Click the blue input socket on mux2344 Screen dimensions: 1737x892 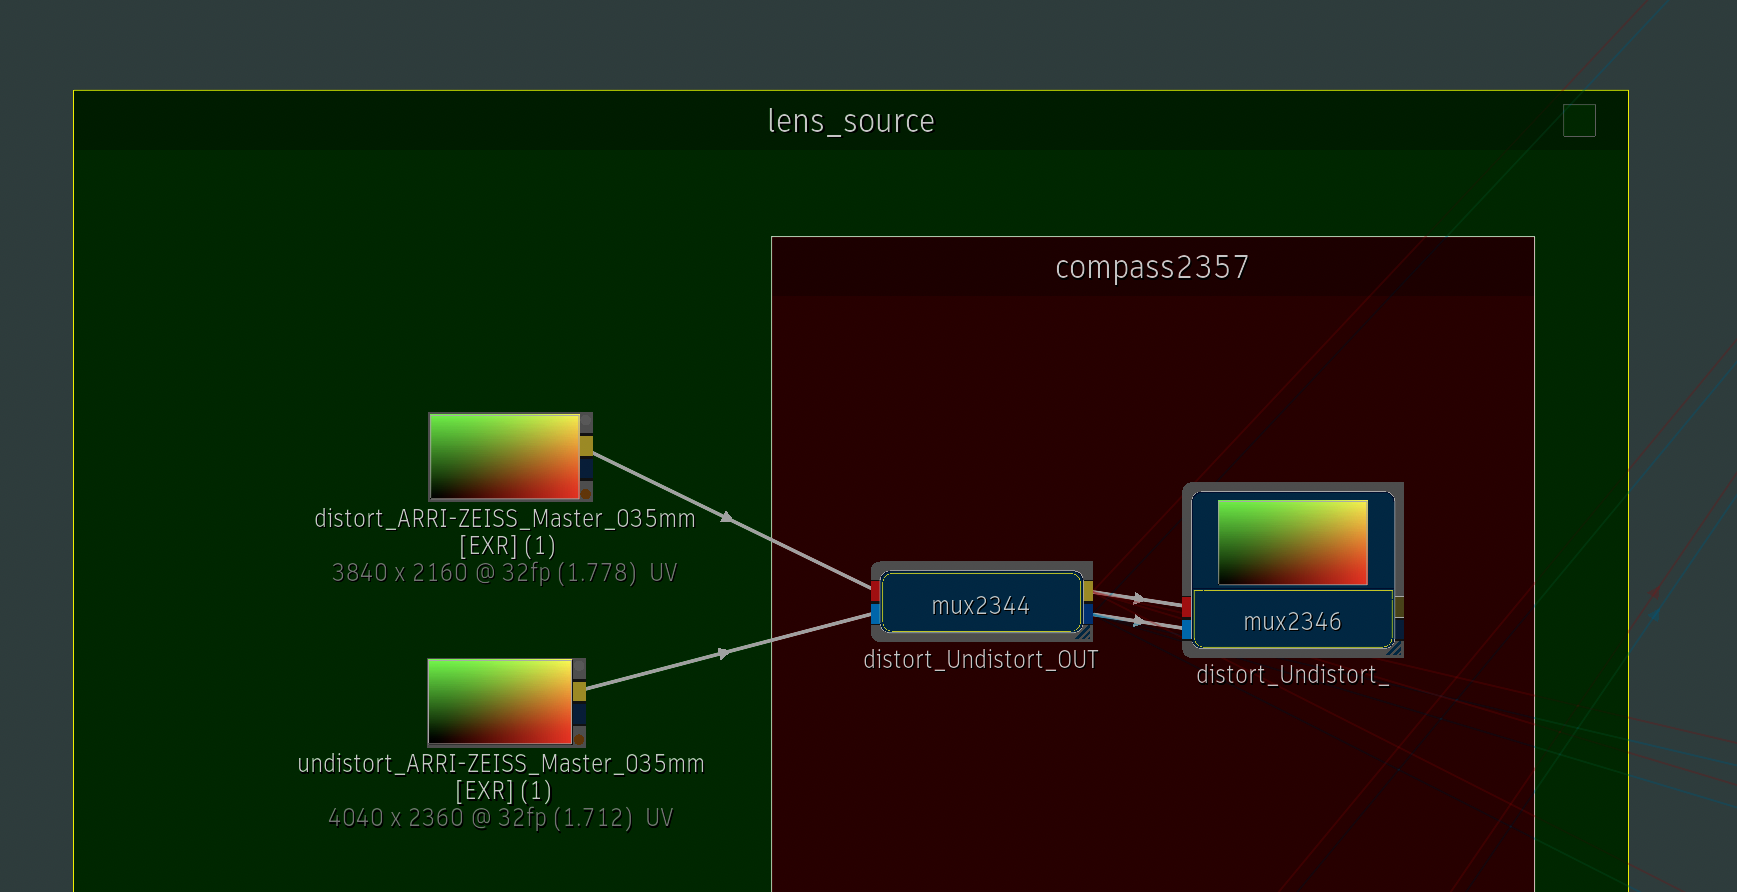pyautogui.click(x=876, y=614)
